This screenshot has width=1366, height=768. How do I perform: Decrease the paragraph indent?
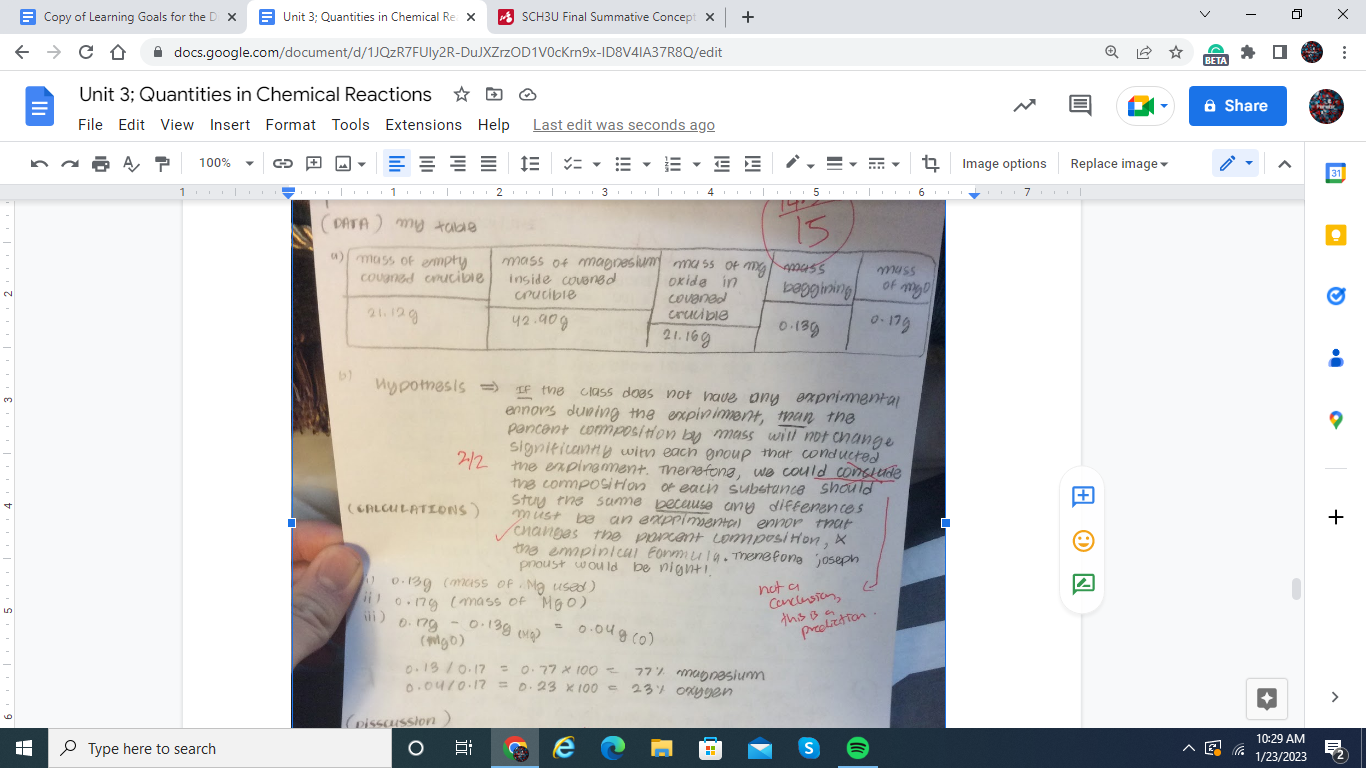722,164
